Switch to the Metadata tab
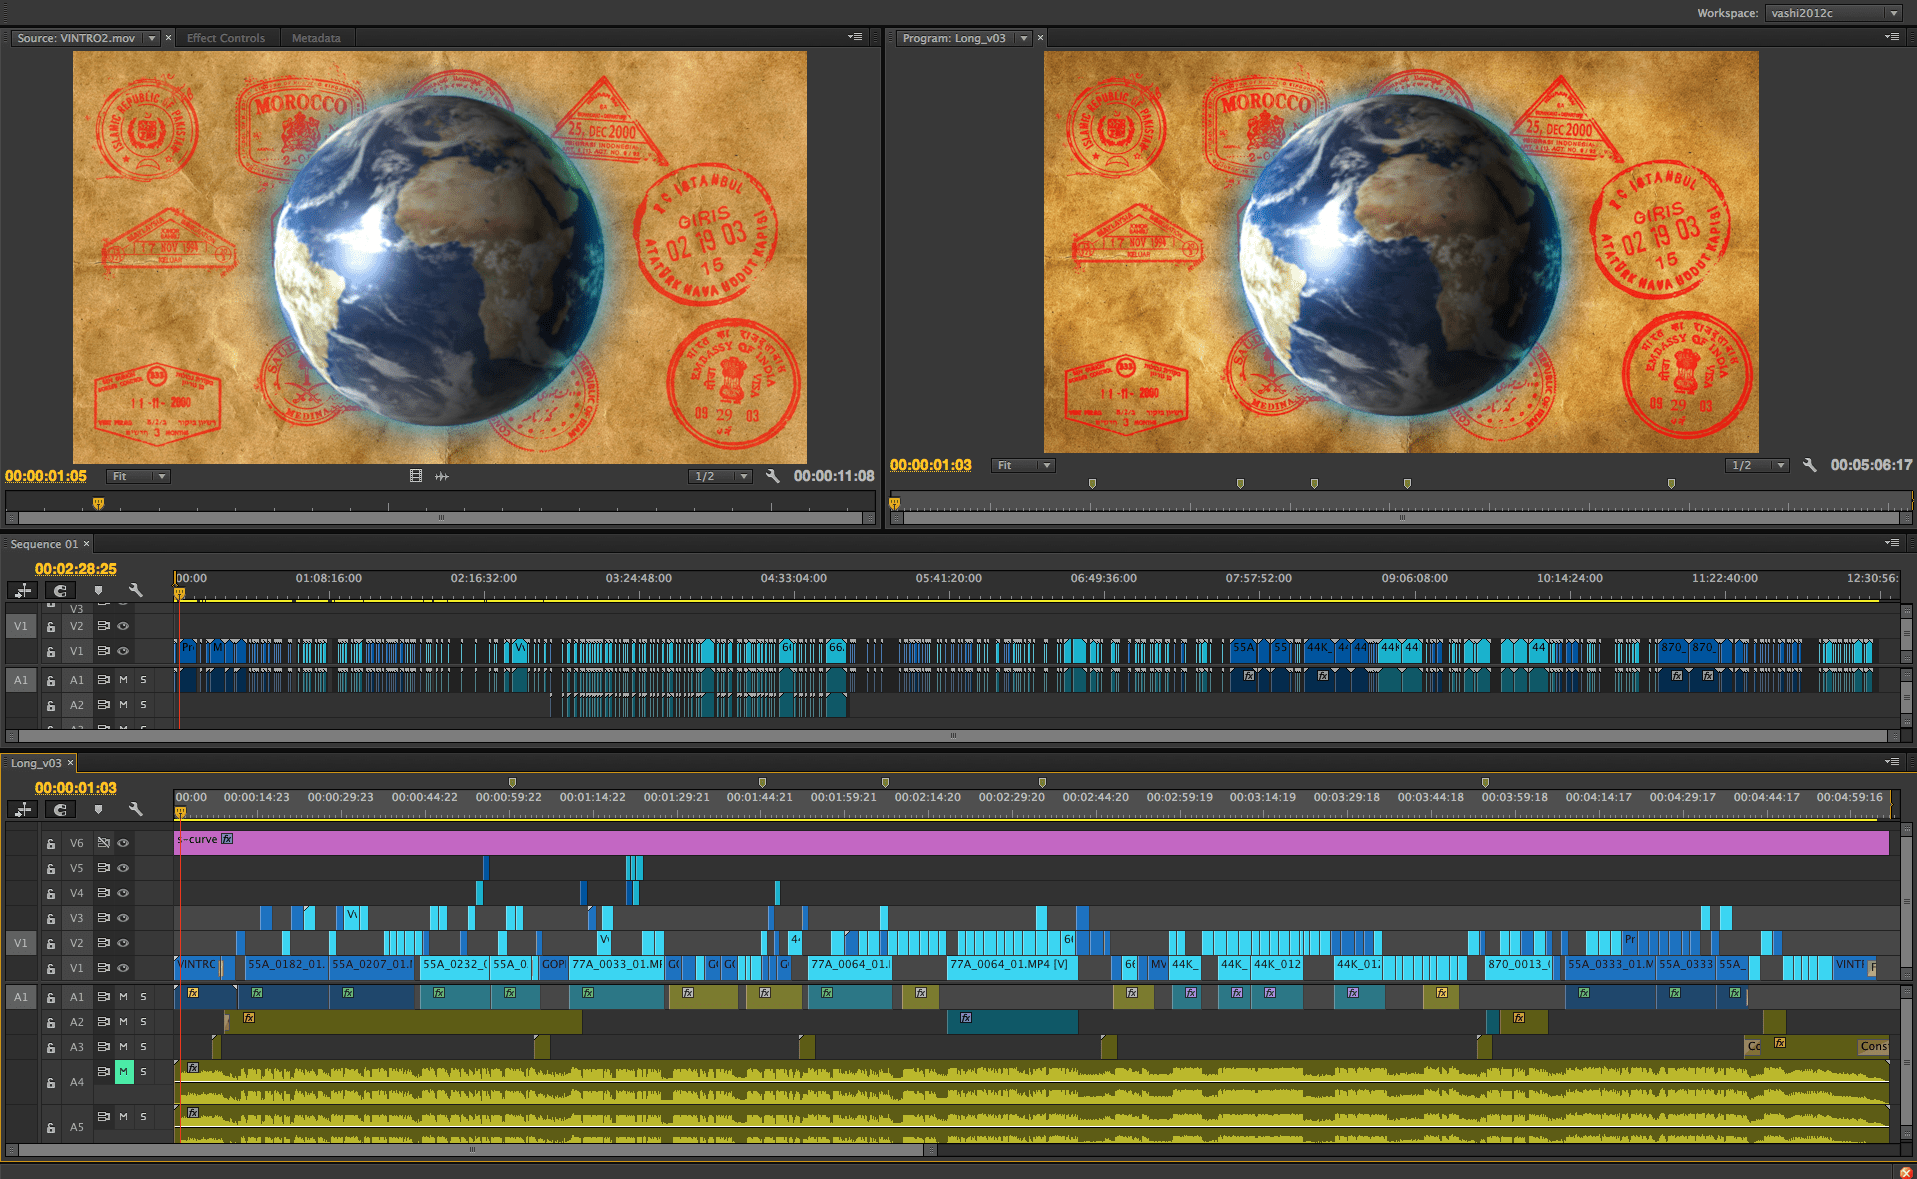The image size is (1917, 1179). 316,38
